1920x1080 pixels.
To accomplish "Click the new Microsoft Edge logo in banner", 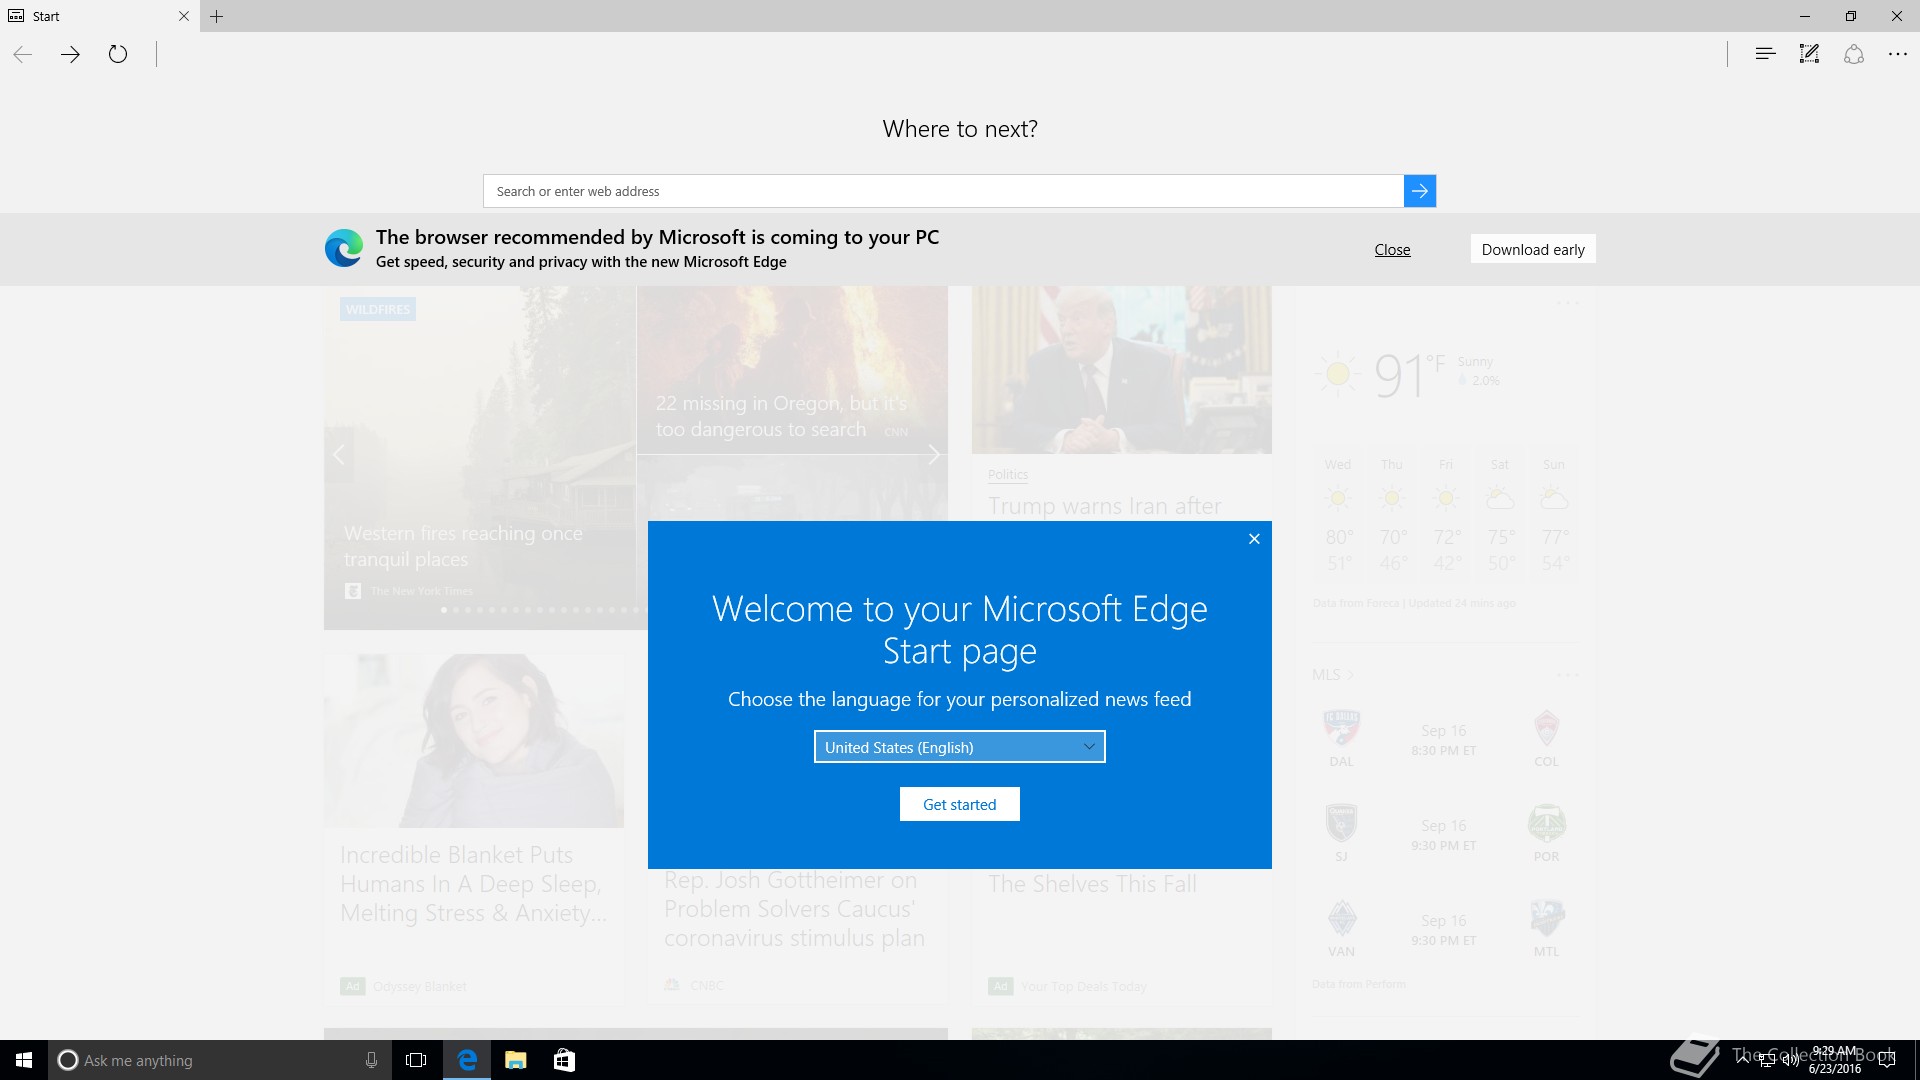I will click(344, 248).
